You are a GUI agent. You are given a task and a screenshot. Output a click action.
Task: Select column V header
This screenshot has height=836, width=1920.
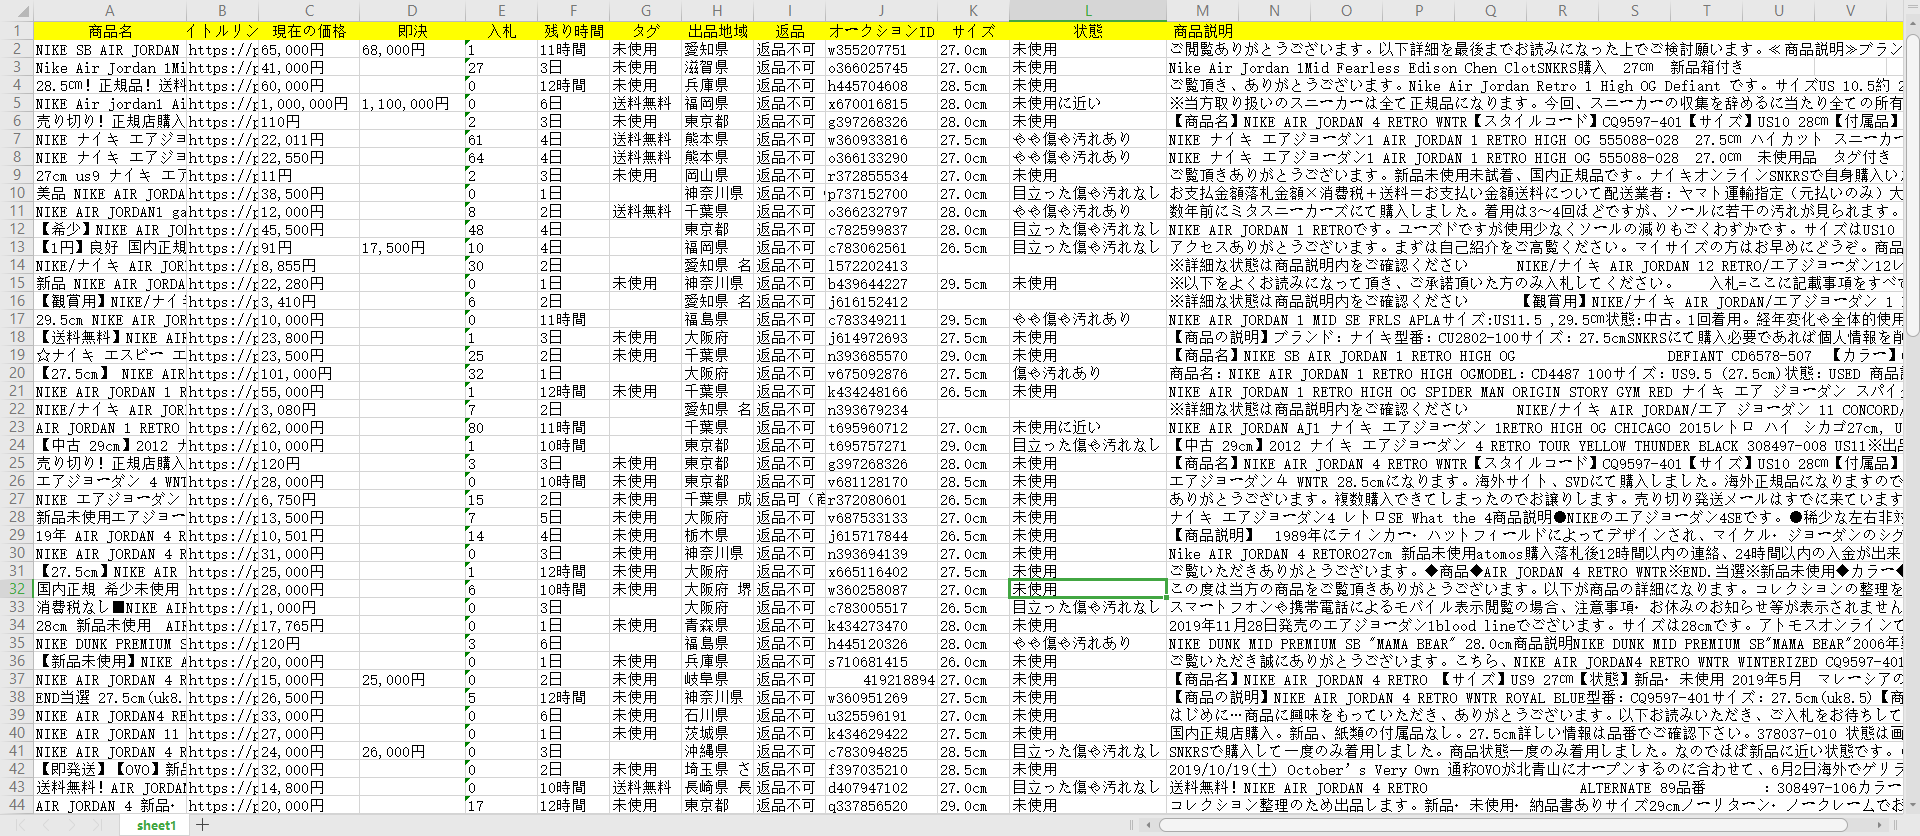click(x=1850, y=11)
